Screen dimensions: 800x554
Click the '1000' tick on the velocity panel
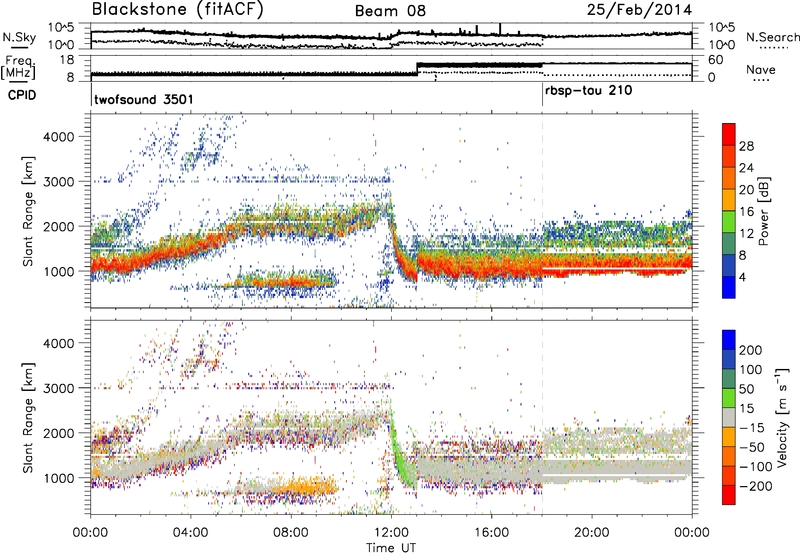click(x=58, y=478)
